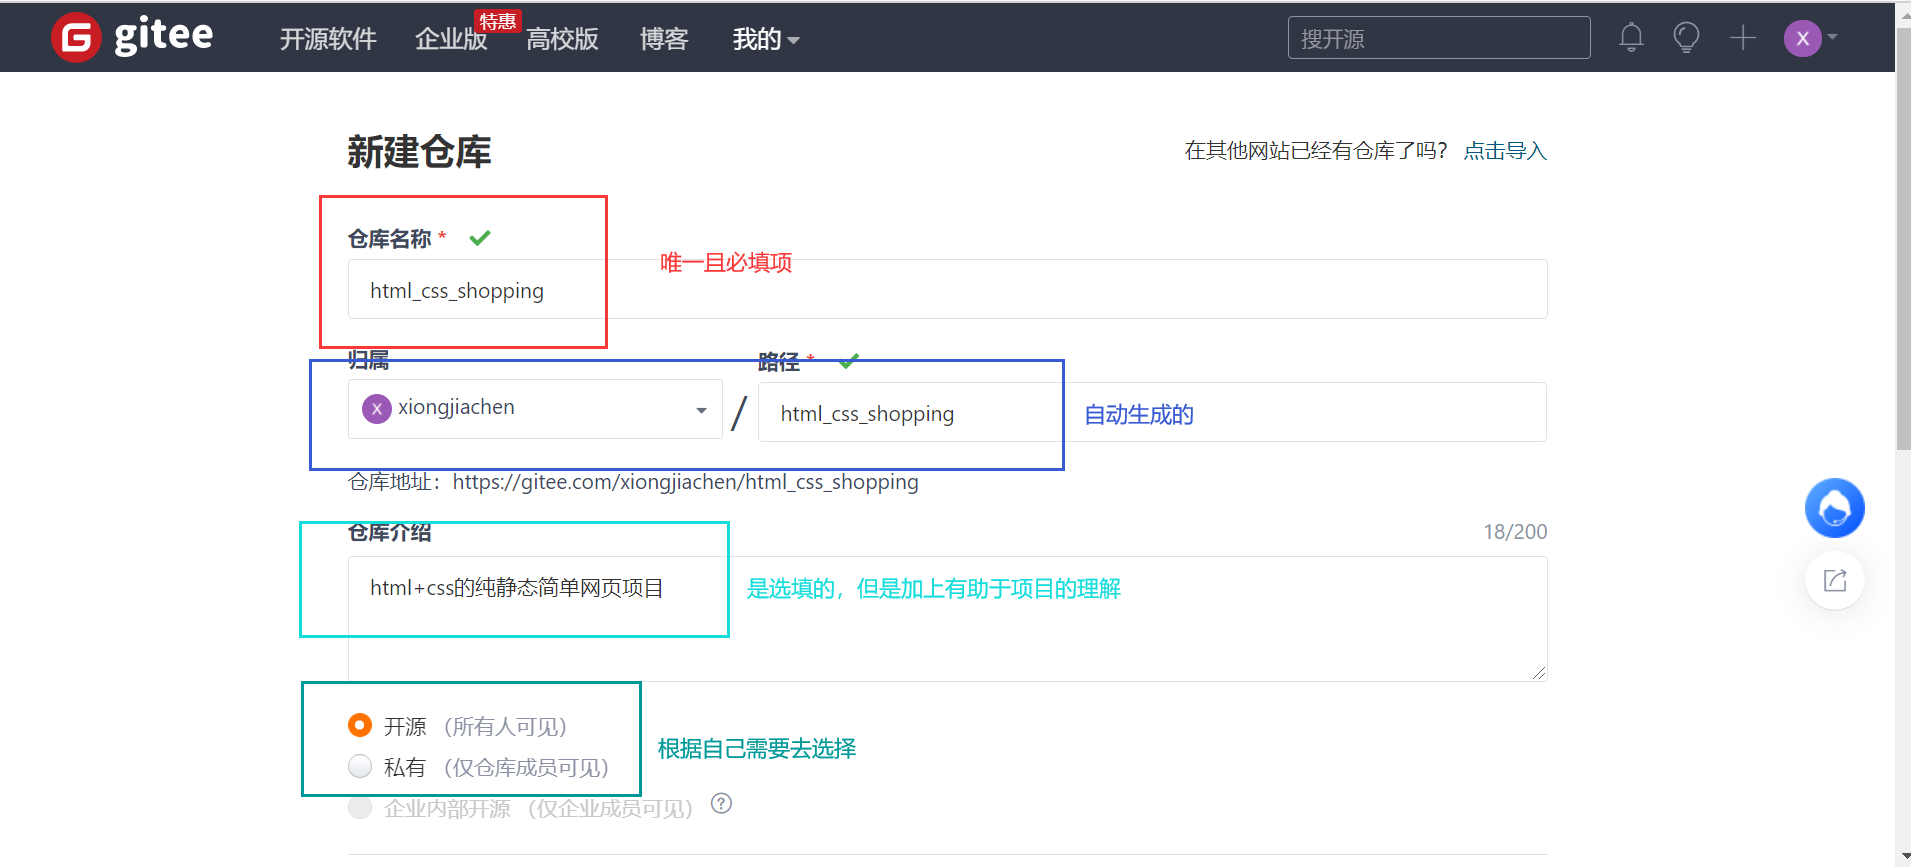Click the 18/200 character counter

coord(1515,532)
